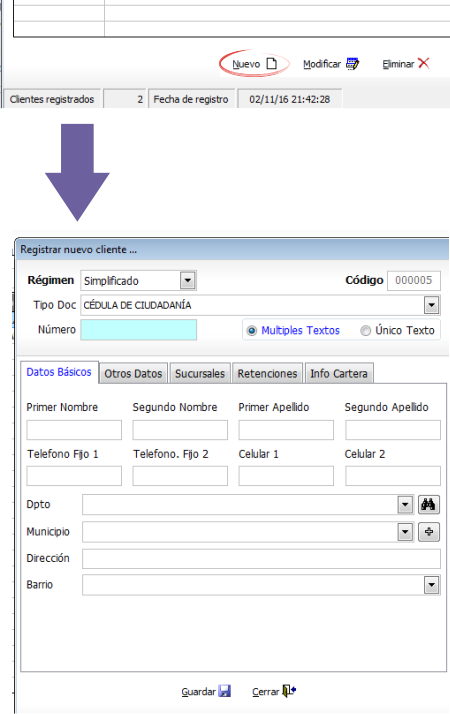Click the Primer Nombre text field
Viewport: 450px width, 714px height.
click(x=74, y=430)
